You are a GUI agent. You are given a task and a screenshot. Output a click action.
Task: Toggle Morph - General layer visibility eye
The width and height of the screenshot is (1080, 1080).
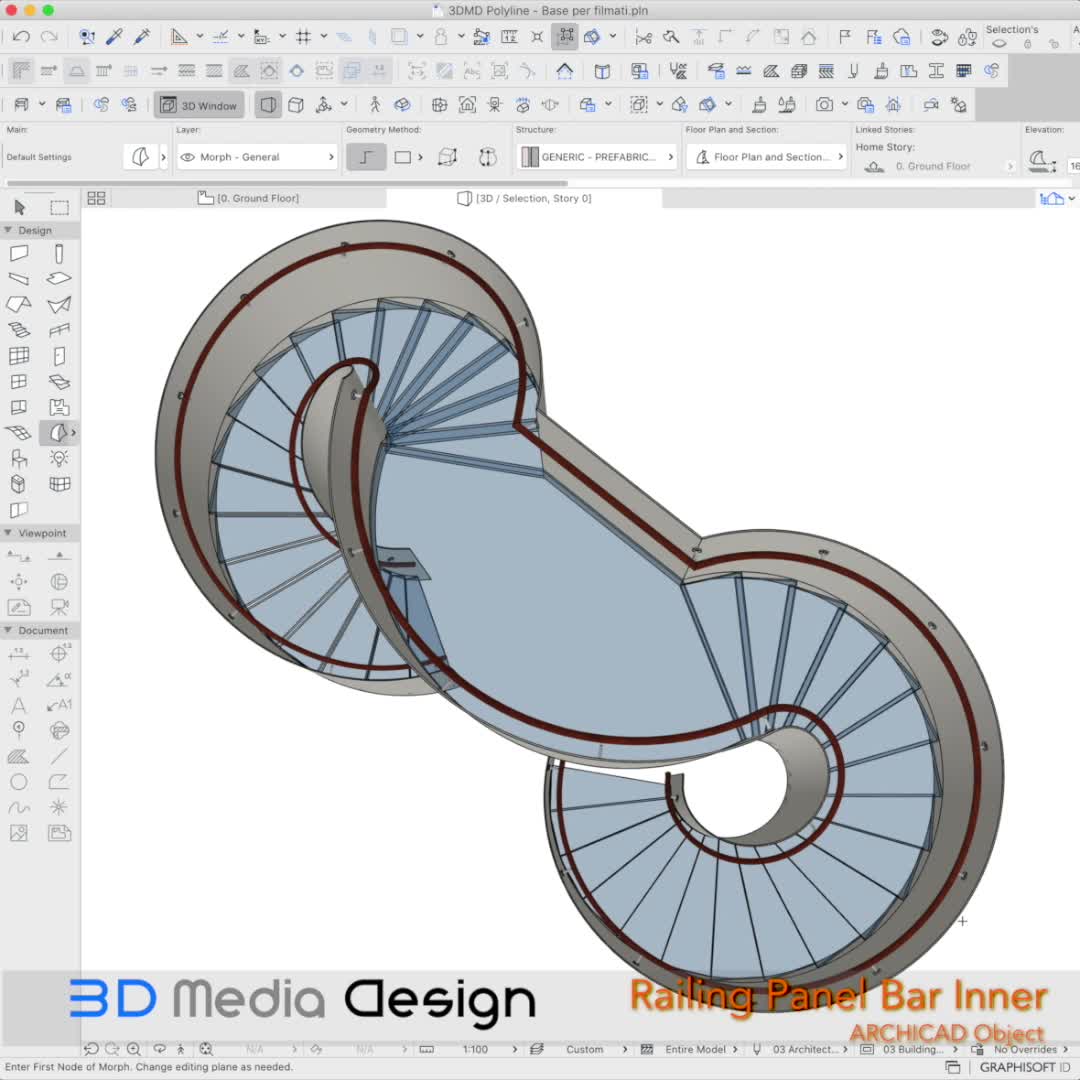187,157
